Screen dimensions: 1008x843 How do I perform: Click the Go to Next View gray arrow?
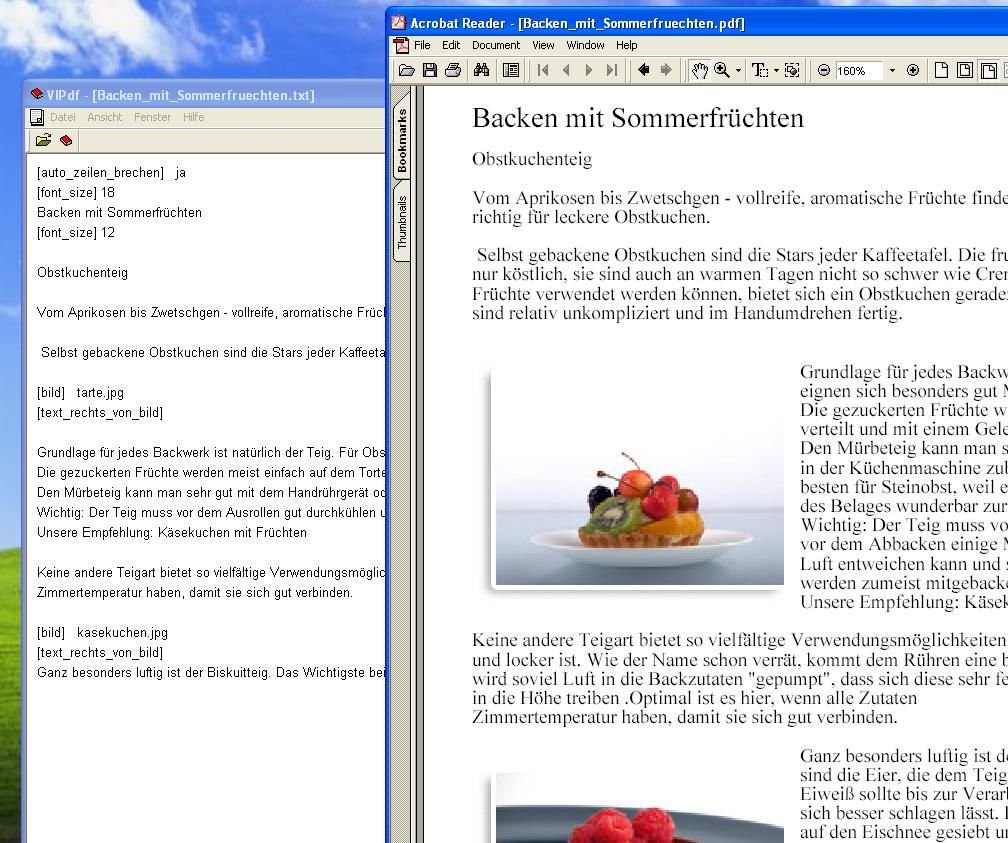click(x=666, y=69)
